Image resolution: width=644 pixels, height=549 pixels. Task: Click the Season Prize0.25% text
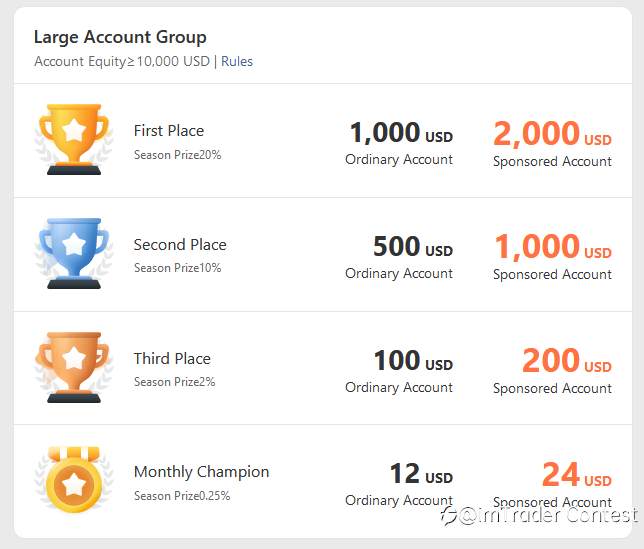[x=182, y=496]
